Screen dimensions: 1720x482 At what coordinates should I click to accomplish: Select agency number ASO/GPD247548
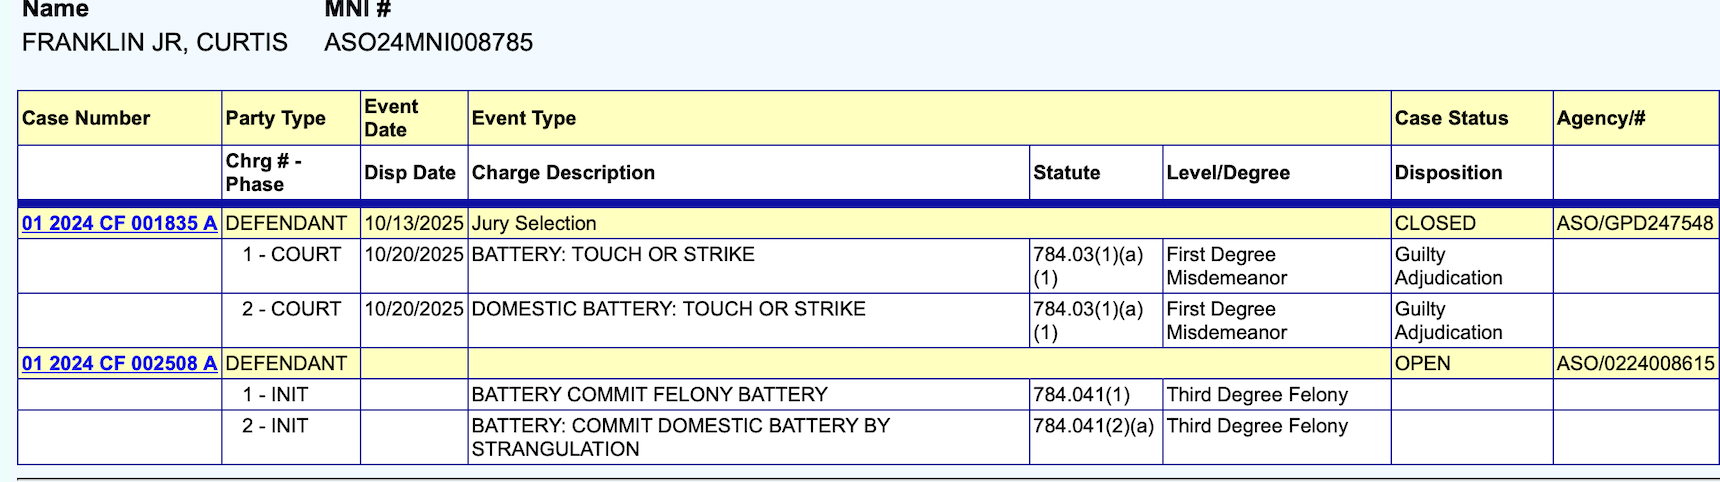coord(1635,223)
